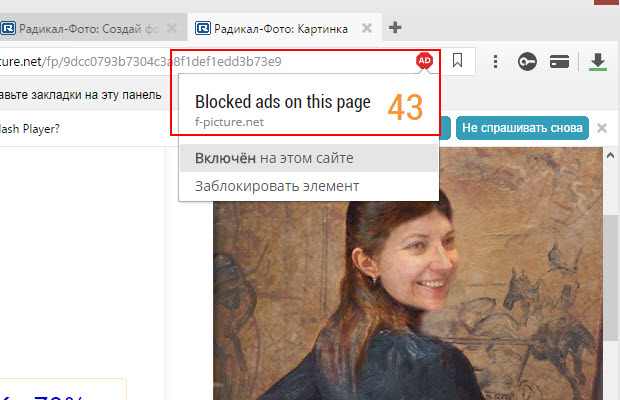The image size is (620, 400).
Task: Toggle 'Включён на этом сайте' ad blocking
Action: point(273,158)
